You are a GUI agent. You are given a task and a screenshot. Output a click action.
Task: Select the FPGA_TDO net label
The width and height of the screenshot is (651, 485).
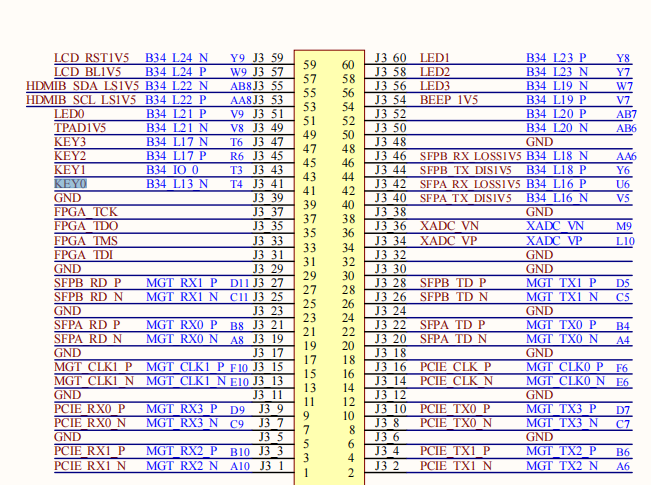click(86, 227)
